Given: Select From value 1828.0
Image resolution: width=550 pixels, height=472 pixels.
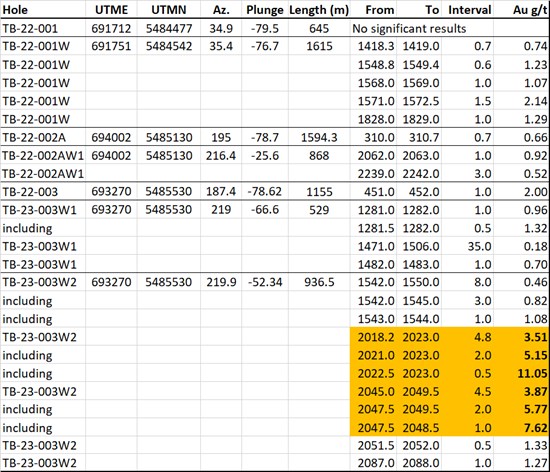Looking at the screenshot, I should coord(376,120).
